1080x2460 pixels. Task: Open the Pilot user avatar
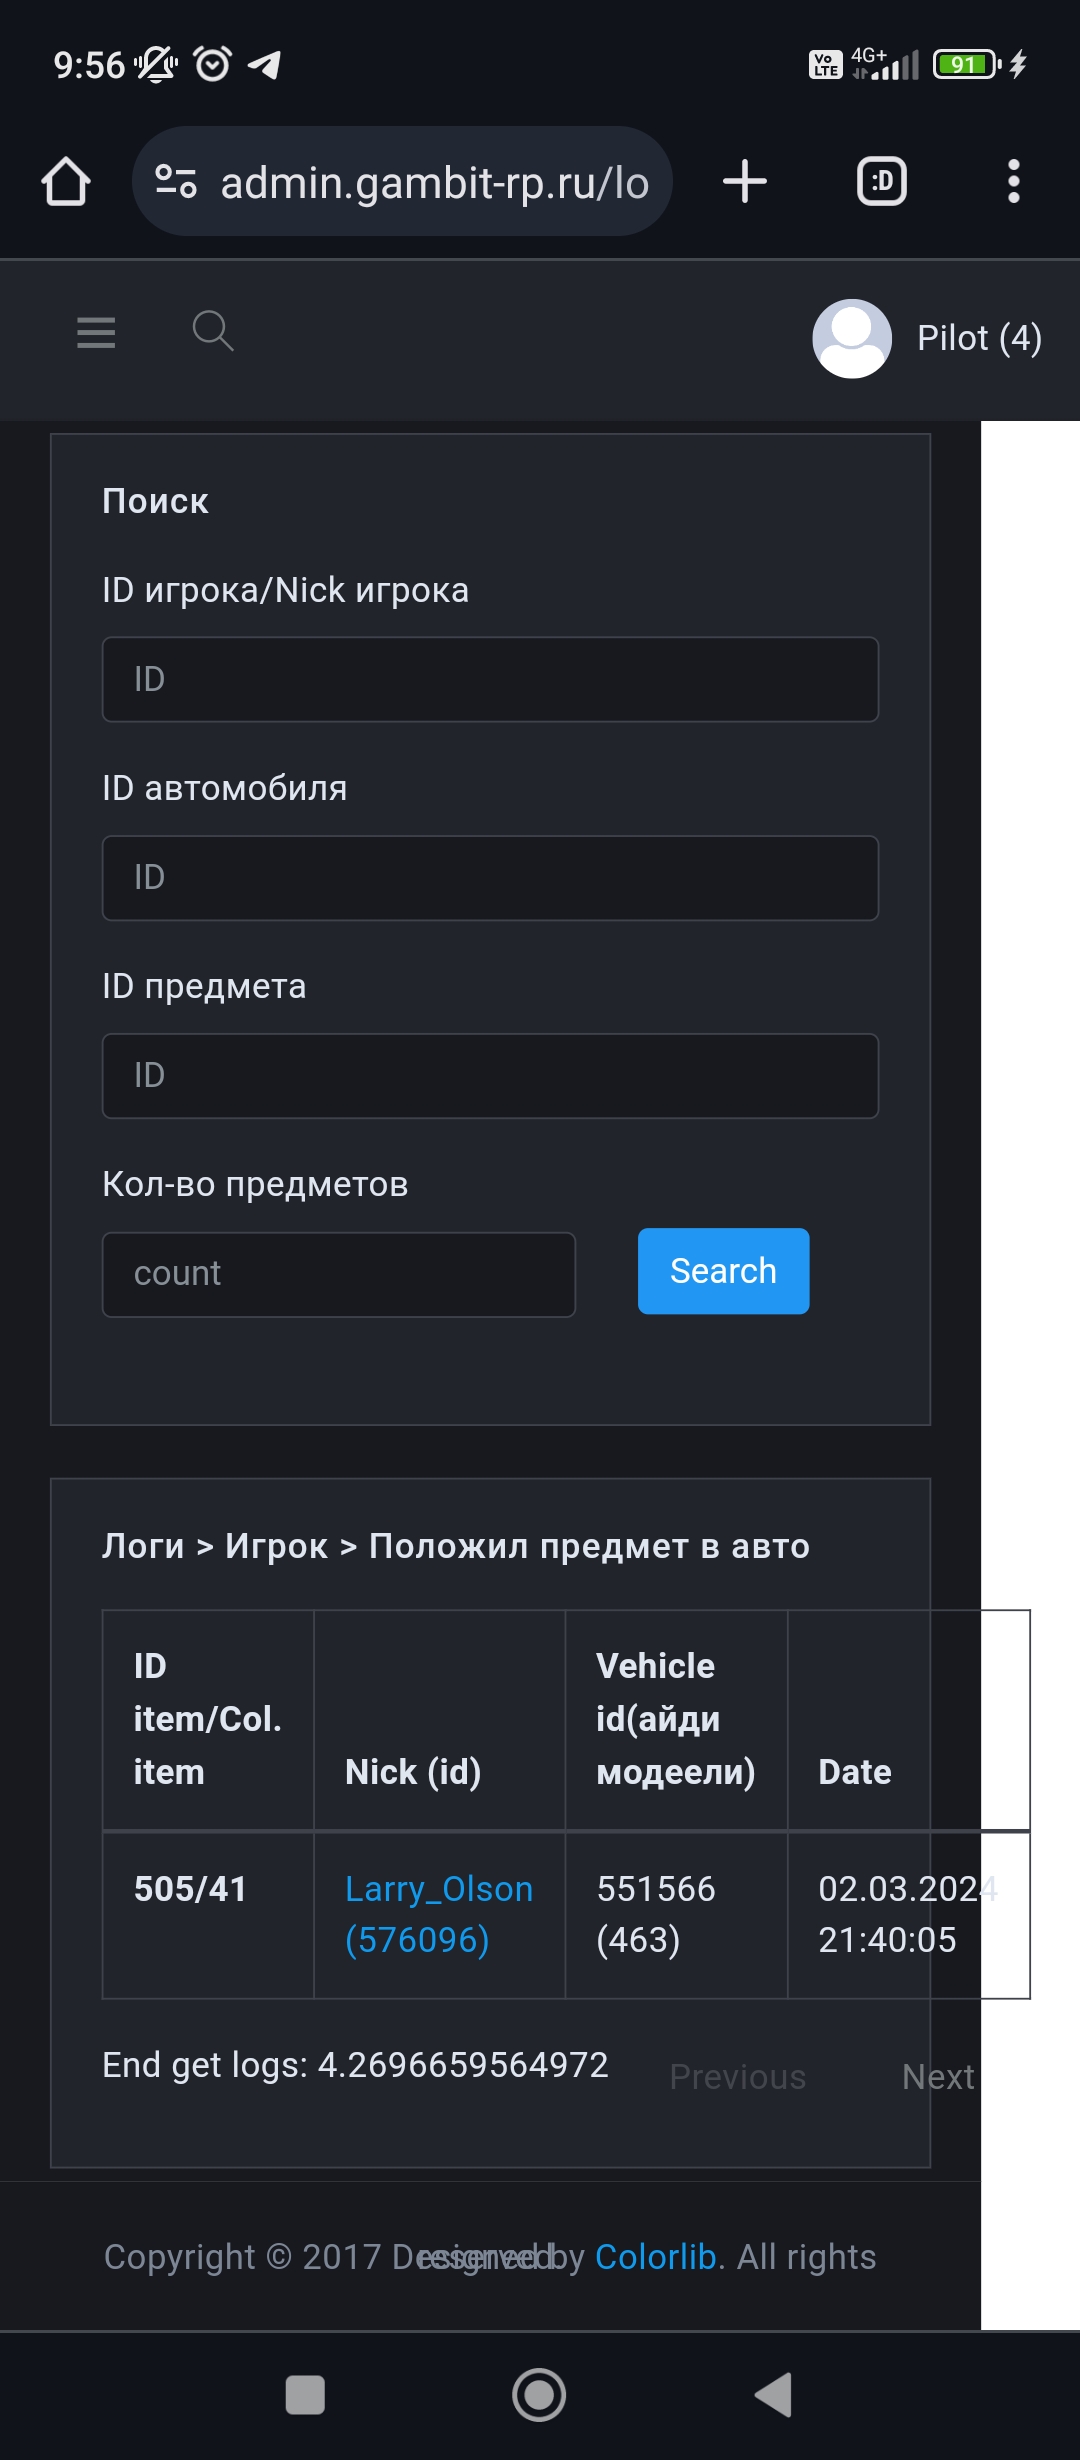point(852,339)
